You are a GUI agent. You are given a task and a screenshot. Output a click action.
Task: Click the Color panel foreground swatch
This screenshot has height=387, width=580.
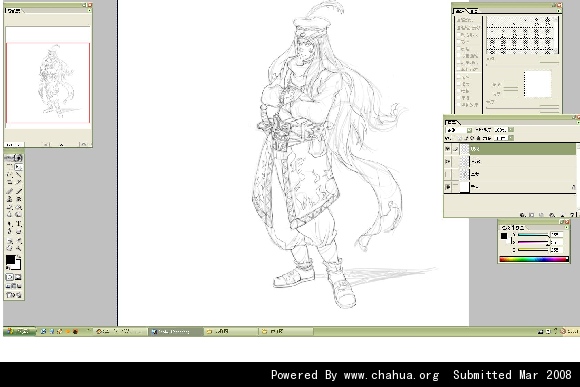pyautogui.click(x=504, y=236)
